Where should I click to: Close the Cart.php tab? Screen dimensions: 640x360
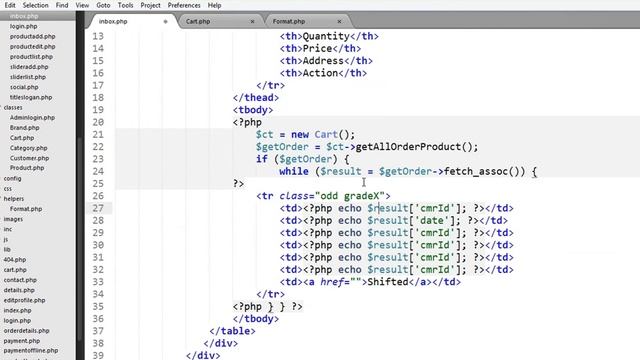coord(252,21)
